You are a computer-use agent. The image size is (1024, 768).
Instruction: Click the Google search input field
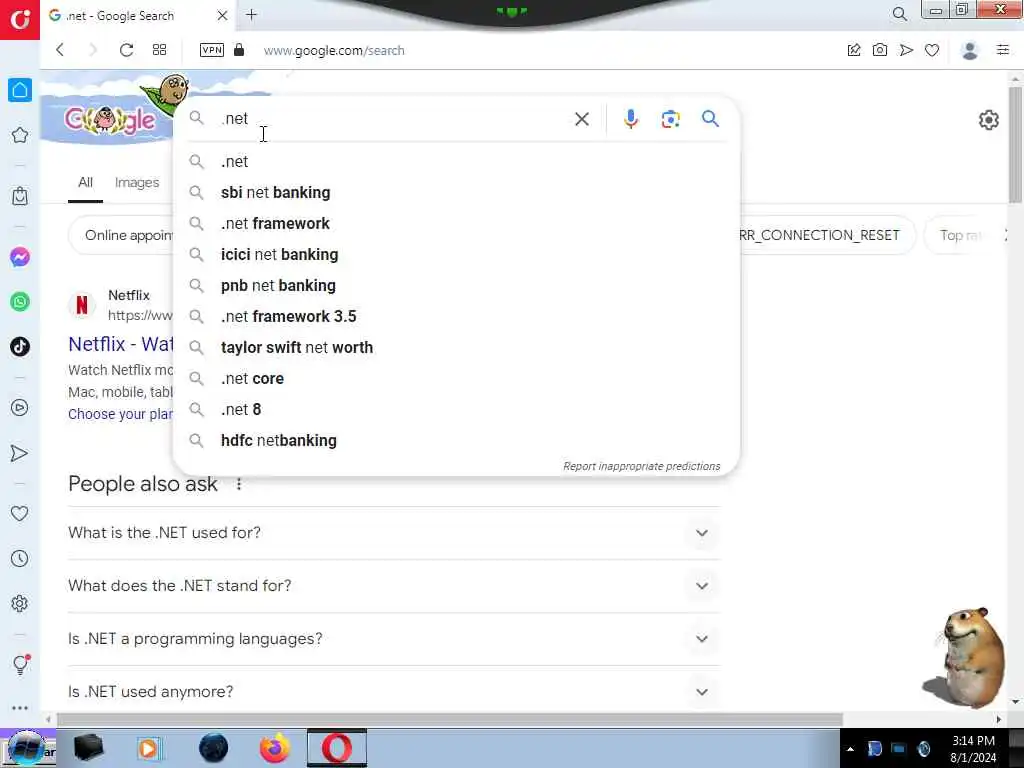click(x=392, y=119)
